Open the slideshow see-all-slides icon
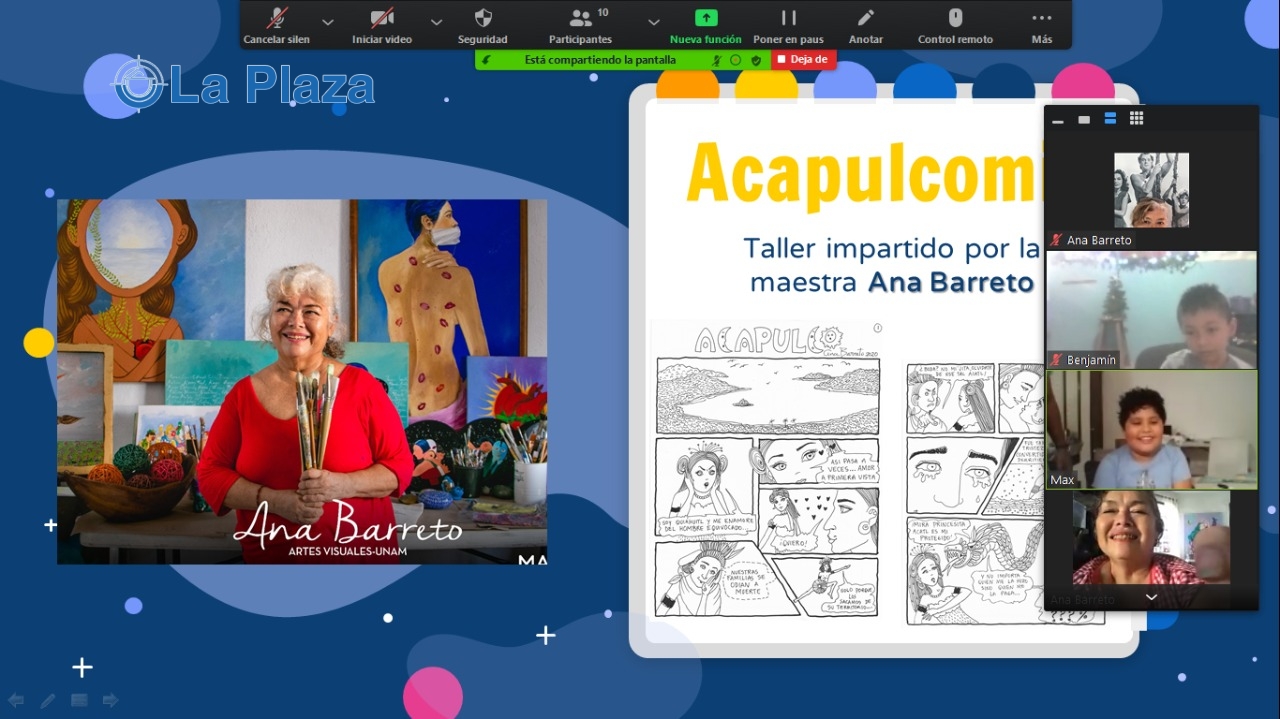The image size is (1280, 719). [x=79, y=700]
